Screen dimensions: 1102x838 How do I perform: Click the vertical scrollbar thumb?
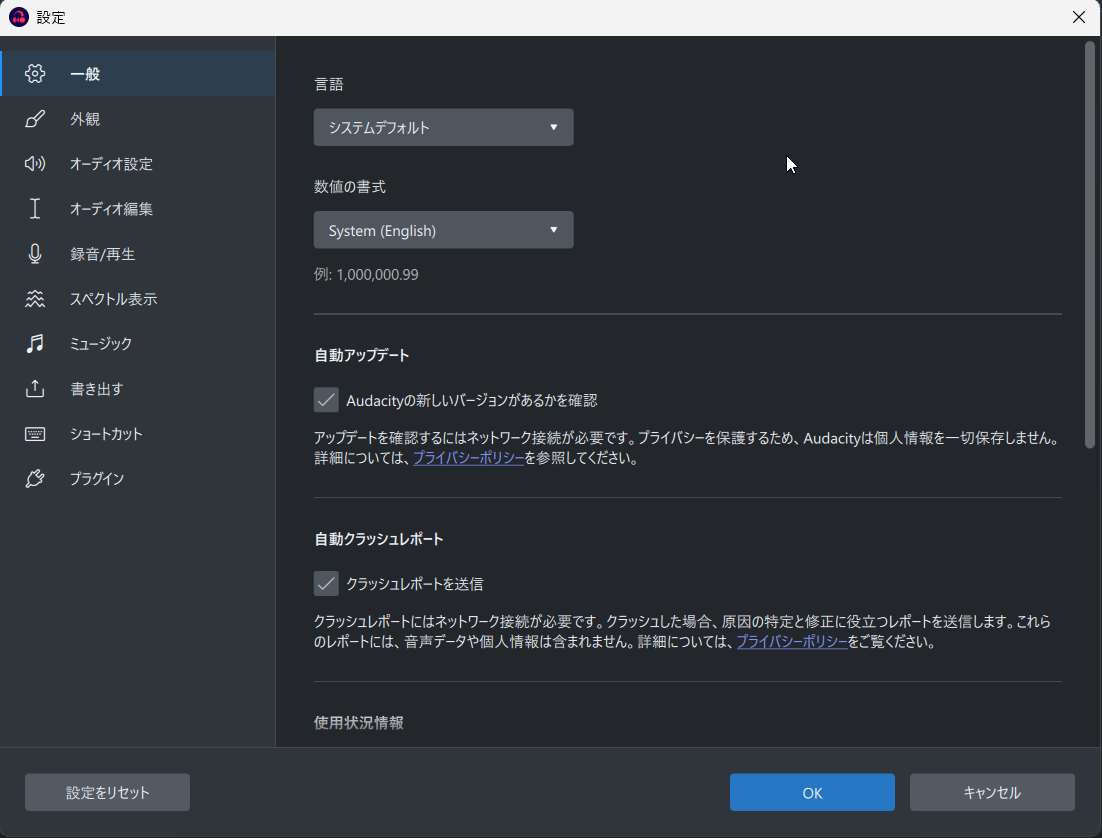(1089, 245)
